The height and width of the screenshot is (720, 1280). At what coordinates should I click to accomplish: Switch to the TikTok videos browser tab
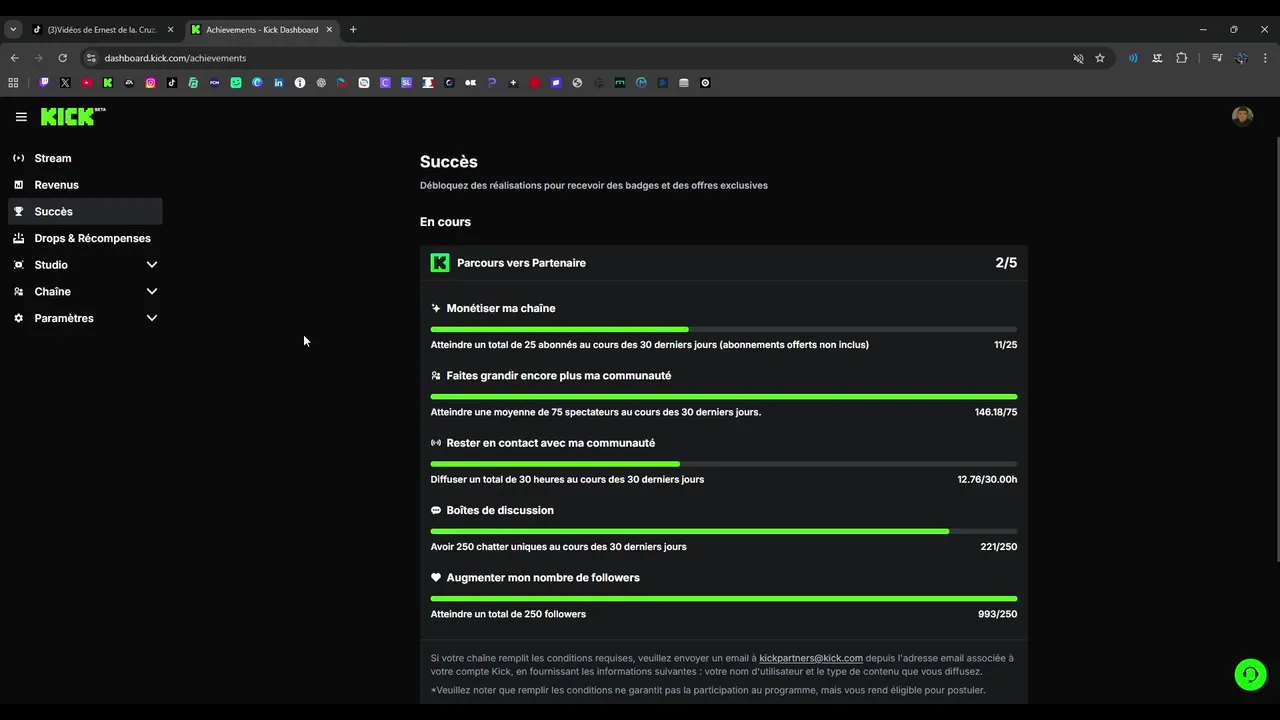pos(100,30)
